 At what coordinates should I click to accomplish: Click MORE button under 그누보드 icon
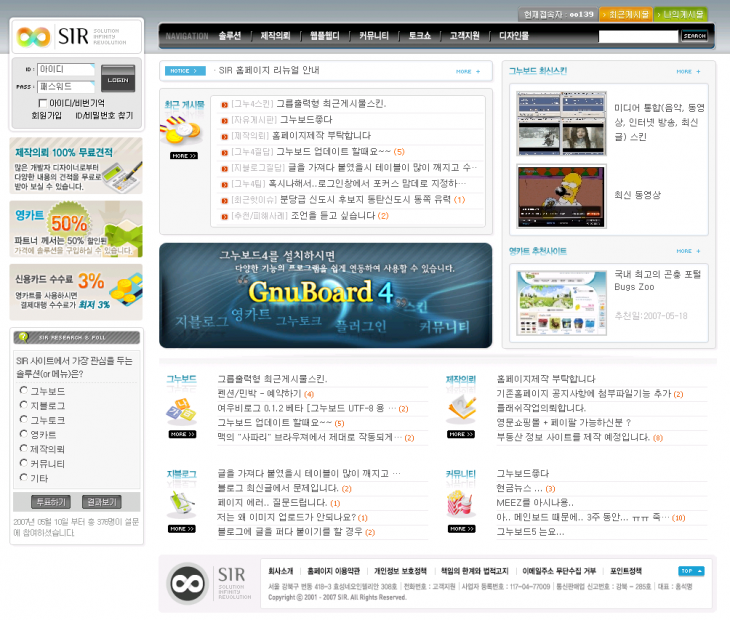coord(182,434)
